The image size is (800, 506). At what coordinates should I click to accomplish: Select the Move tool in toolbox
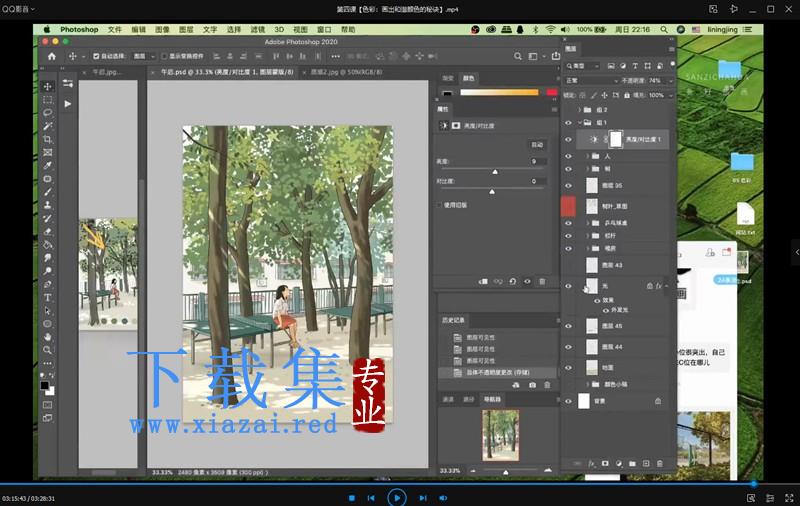(x=47, y=86)
